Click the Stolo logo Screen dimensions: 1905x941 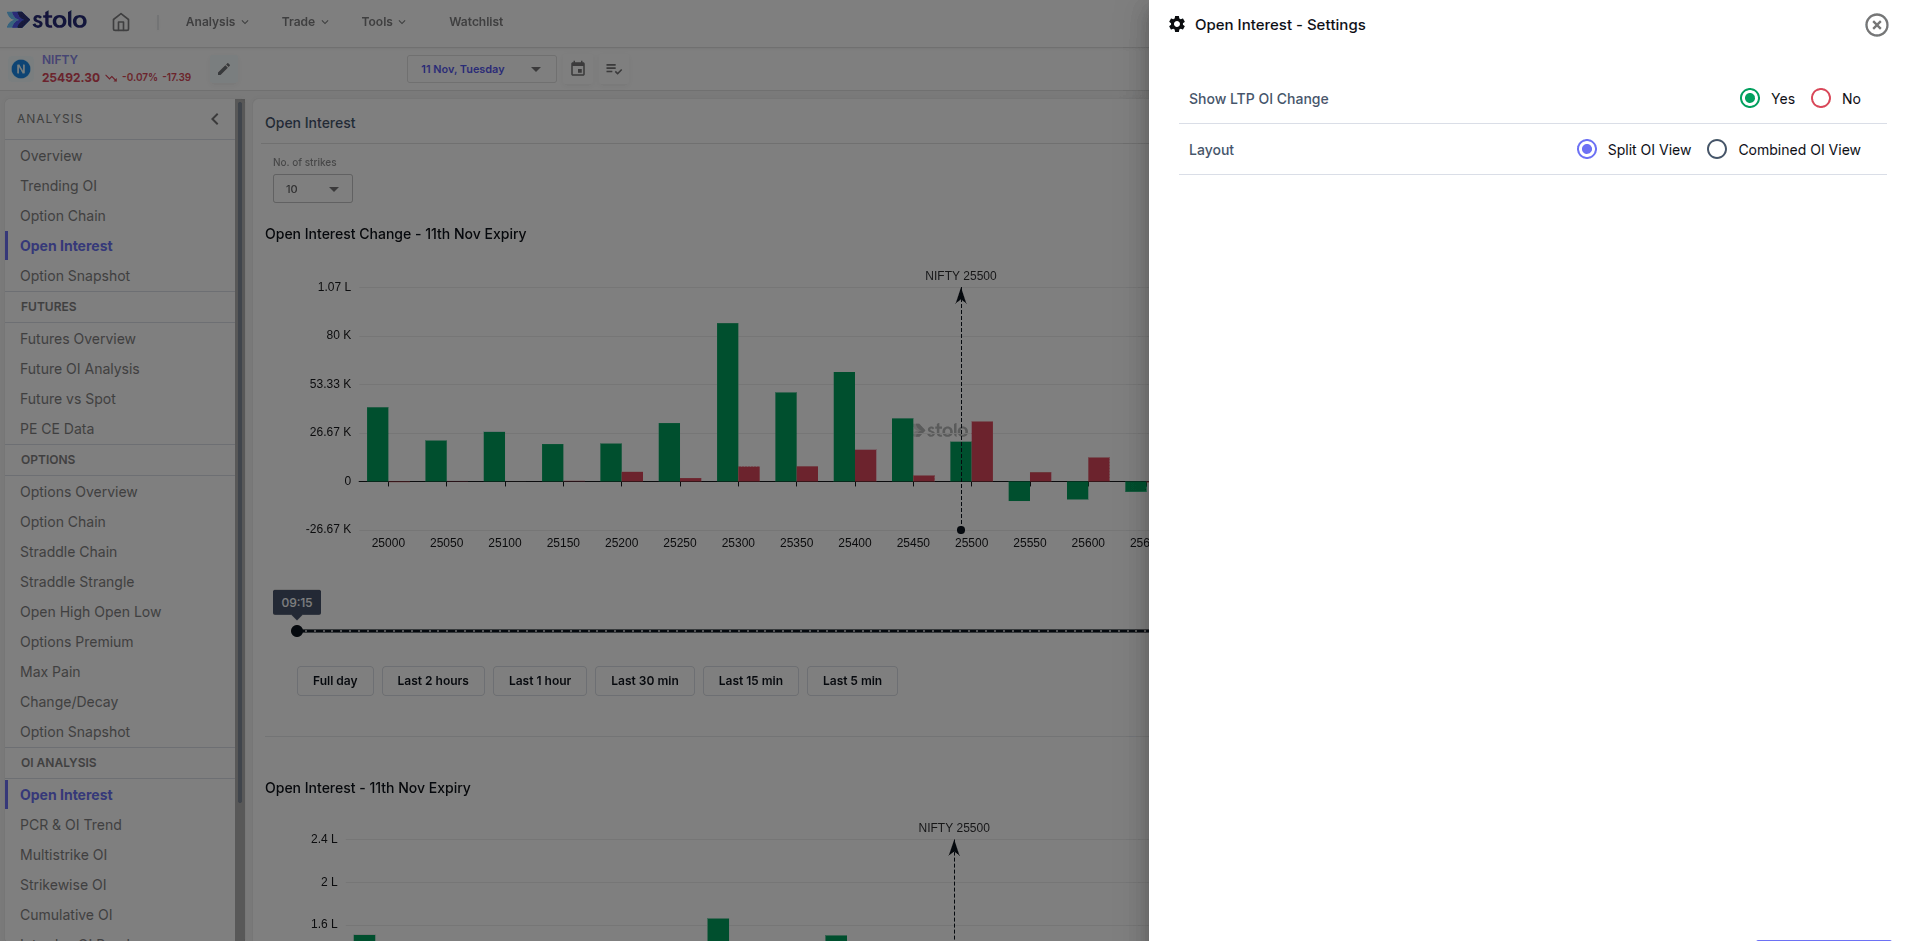[47, 20]
